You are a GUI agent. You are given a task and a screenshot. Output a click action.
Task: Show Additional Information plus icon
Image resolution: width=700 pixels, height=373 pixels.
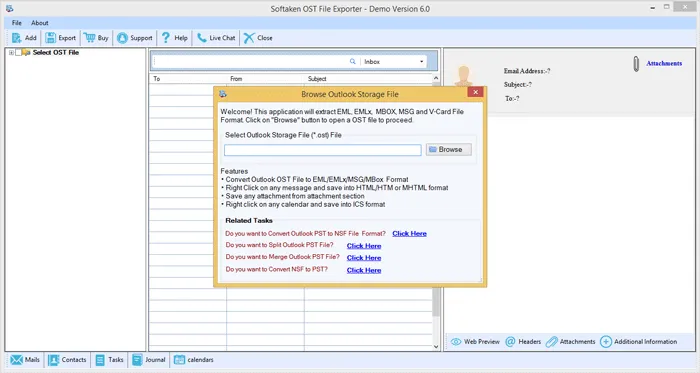tap(606, 342)
